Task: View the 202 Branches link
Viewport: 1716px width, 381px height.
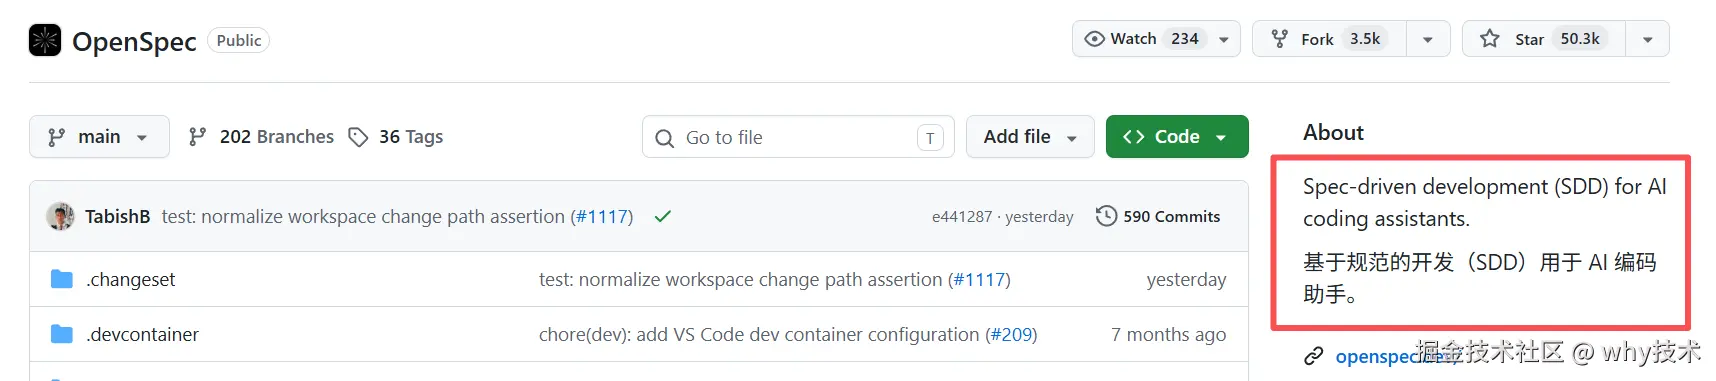Action: click(x=277, y=137)
